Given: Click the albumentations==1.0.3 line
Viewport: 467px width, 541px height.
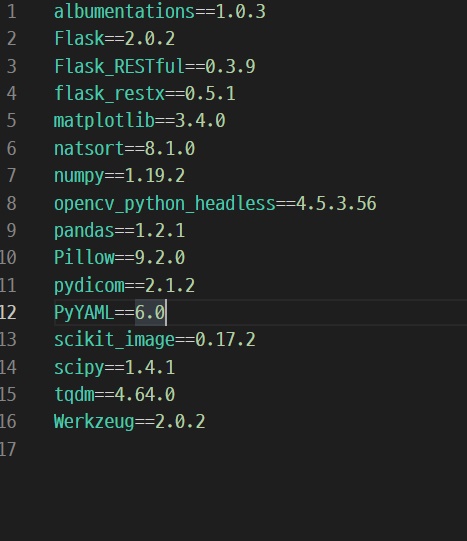Looking at the screenshot, I should [160, 12].
